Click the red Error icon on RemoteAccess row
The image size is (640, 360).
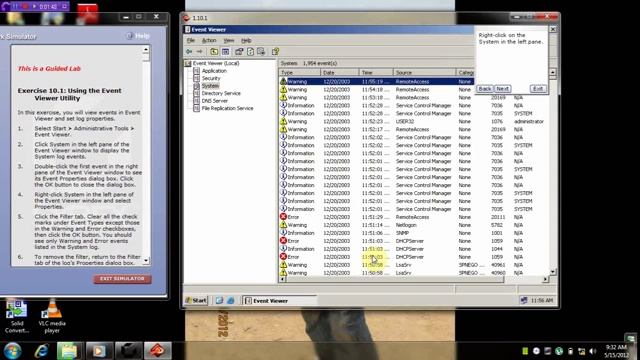283,217
